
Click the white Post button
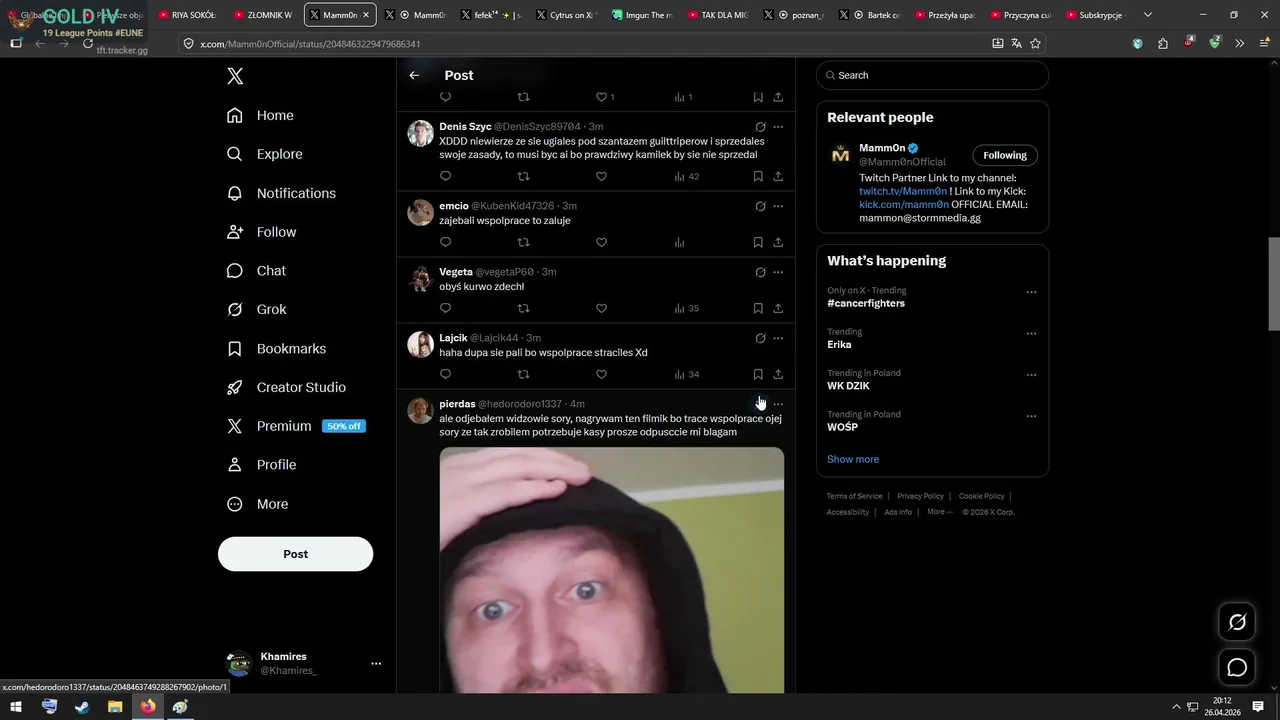[295, 554]
